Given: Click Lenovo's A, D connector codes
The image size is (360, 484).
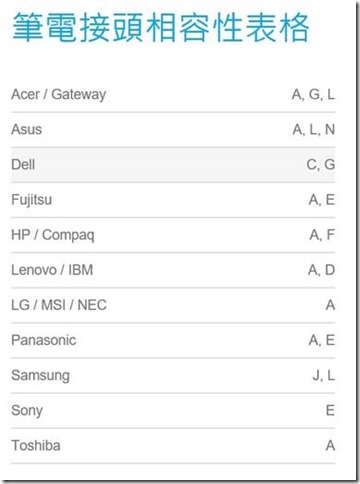Looking at the screenshot, I should tap(321, 270).
